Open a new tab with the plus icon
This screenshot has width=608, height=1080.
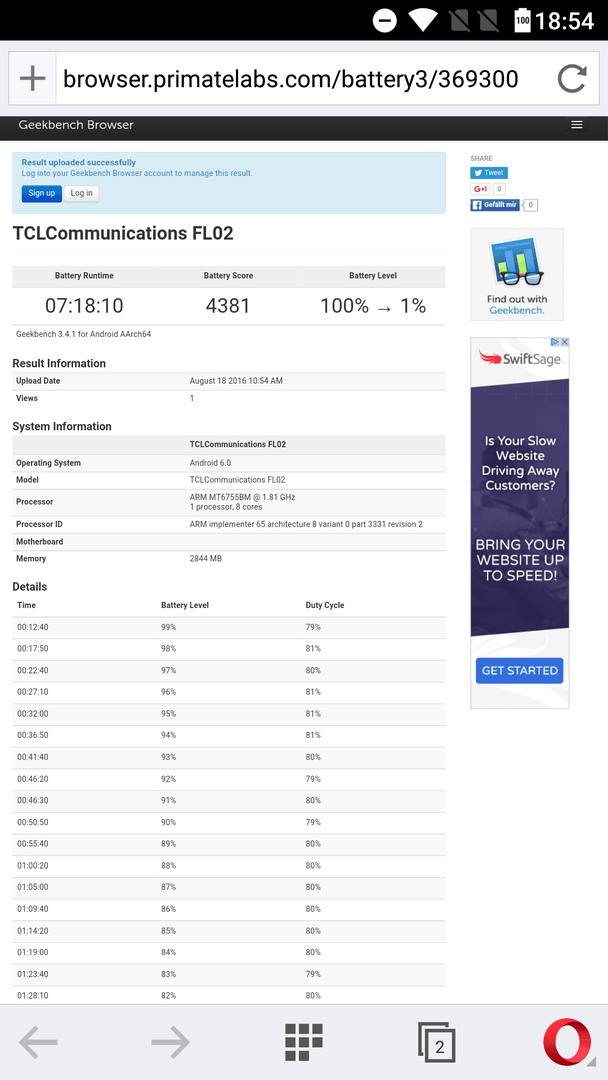click(x=32, y=79)
